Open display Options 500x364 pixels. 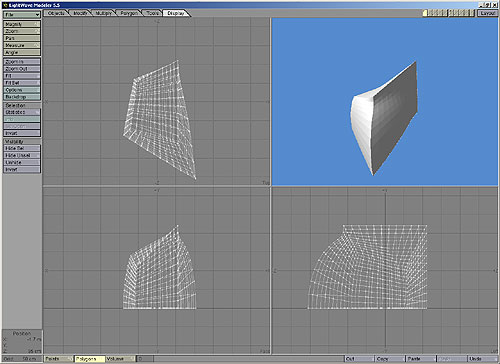[22, 90]
